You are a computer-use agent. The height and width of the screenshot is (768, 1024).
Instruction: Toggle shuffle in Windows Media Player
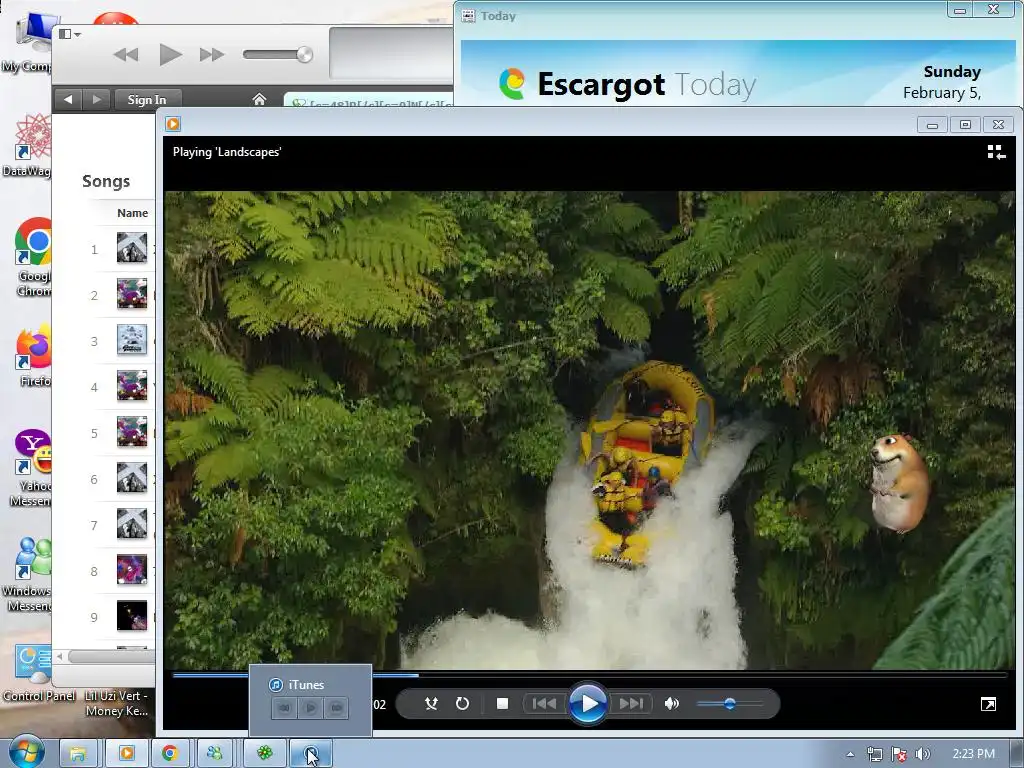coord(431,703)
